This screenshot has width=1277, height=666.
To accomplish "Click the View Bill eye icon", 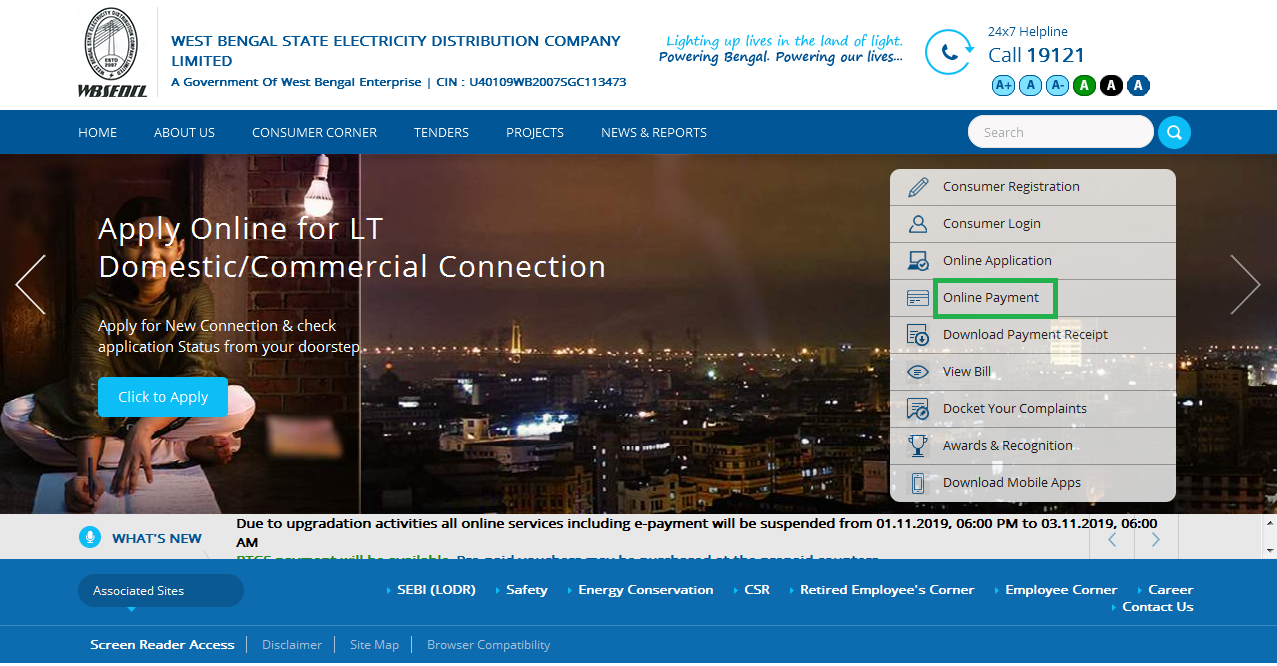I will coord(917,372).
